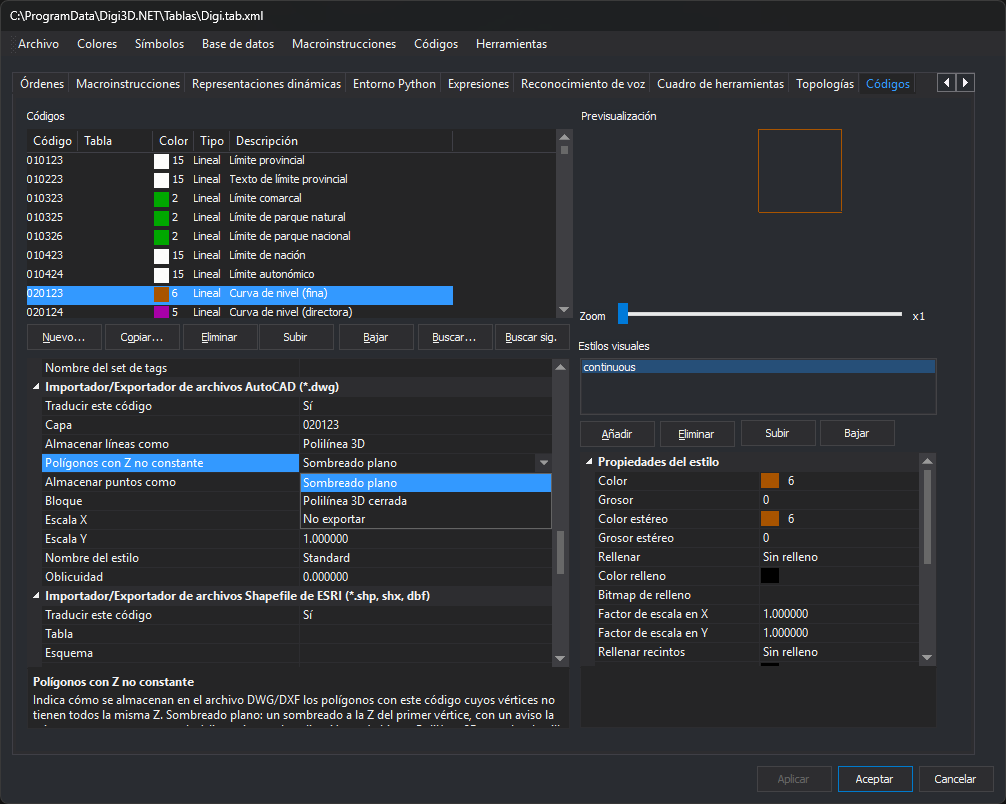This screenshot has width=1006, height=804.
Task: Click the Nuevo... button
Action: [x=64, y=338]
